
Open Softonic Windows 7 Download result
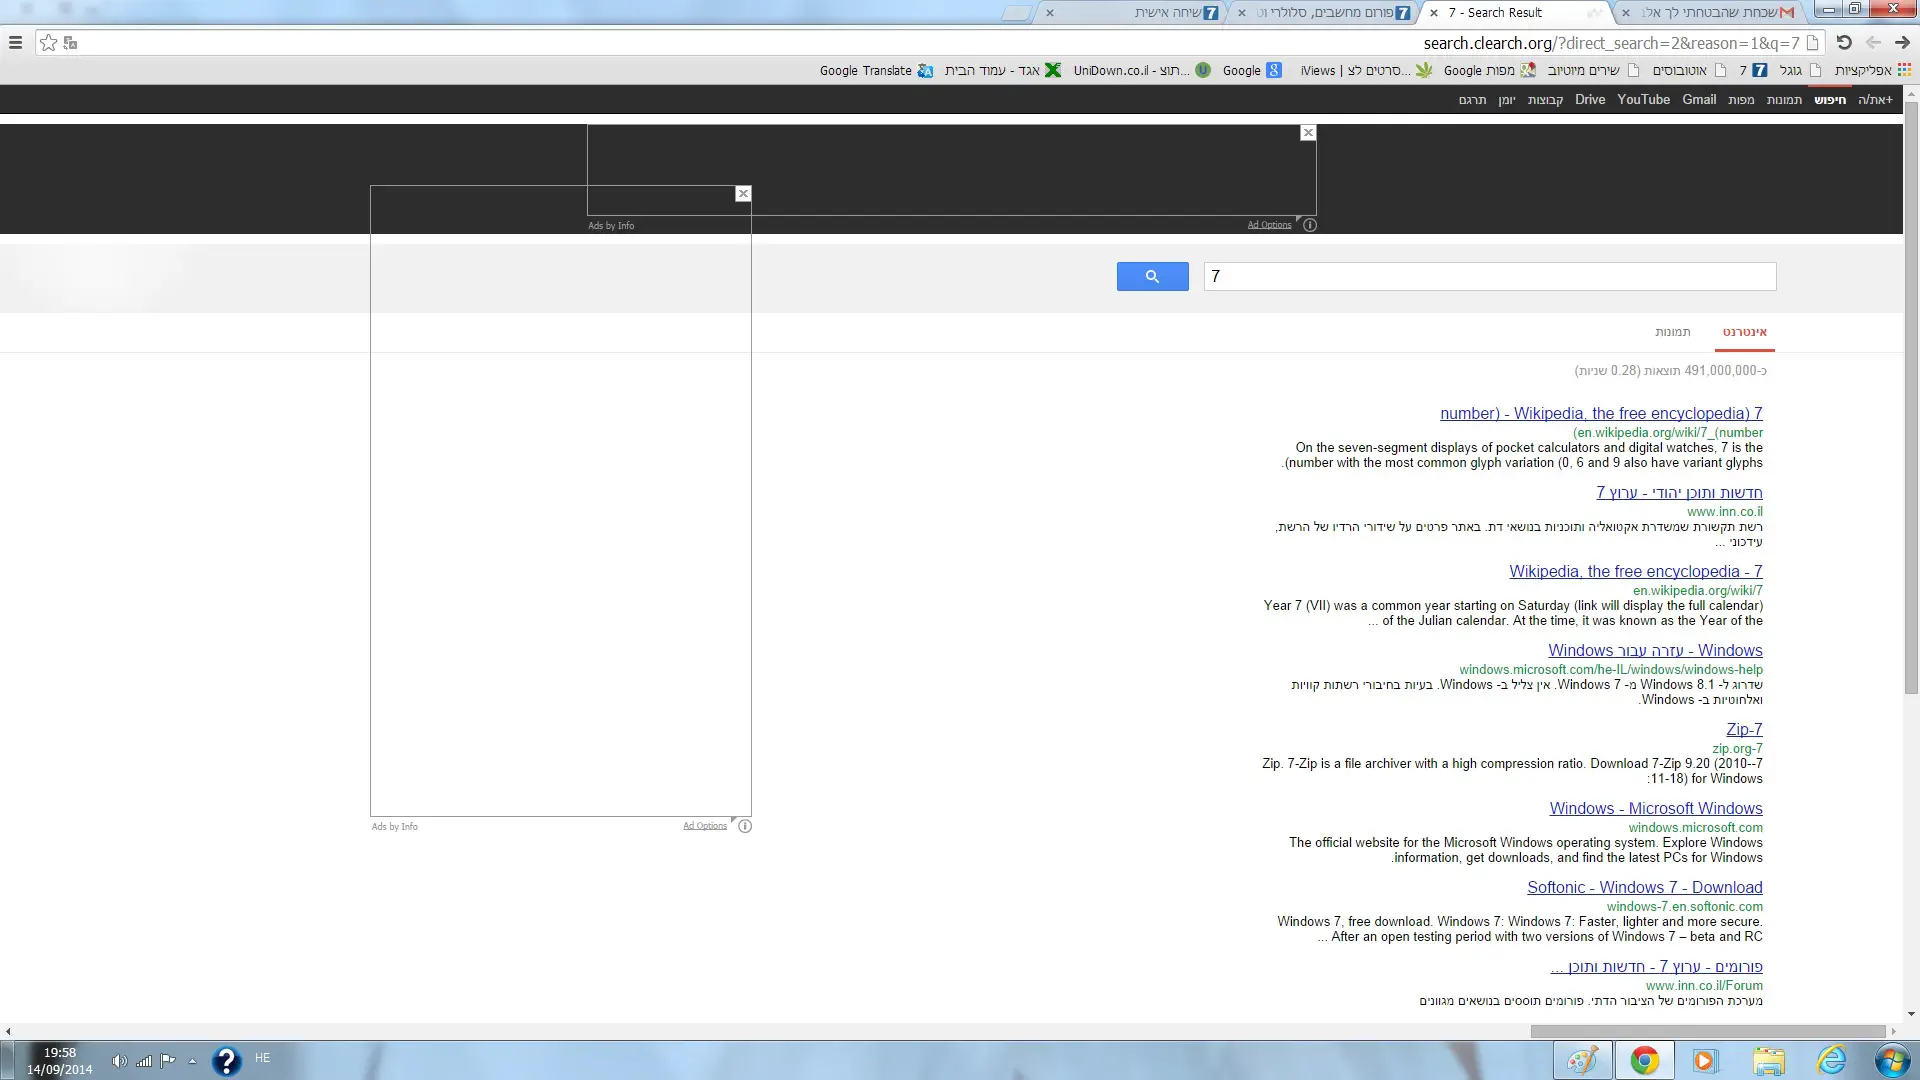1644,888
